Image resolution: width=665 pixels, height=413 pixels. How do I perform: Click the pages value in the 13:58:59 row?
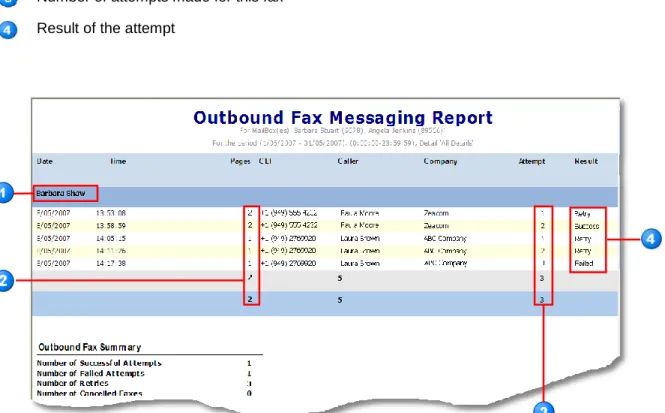tap(250, 225)
